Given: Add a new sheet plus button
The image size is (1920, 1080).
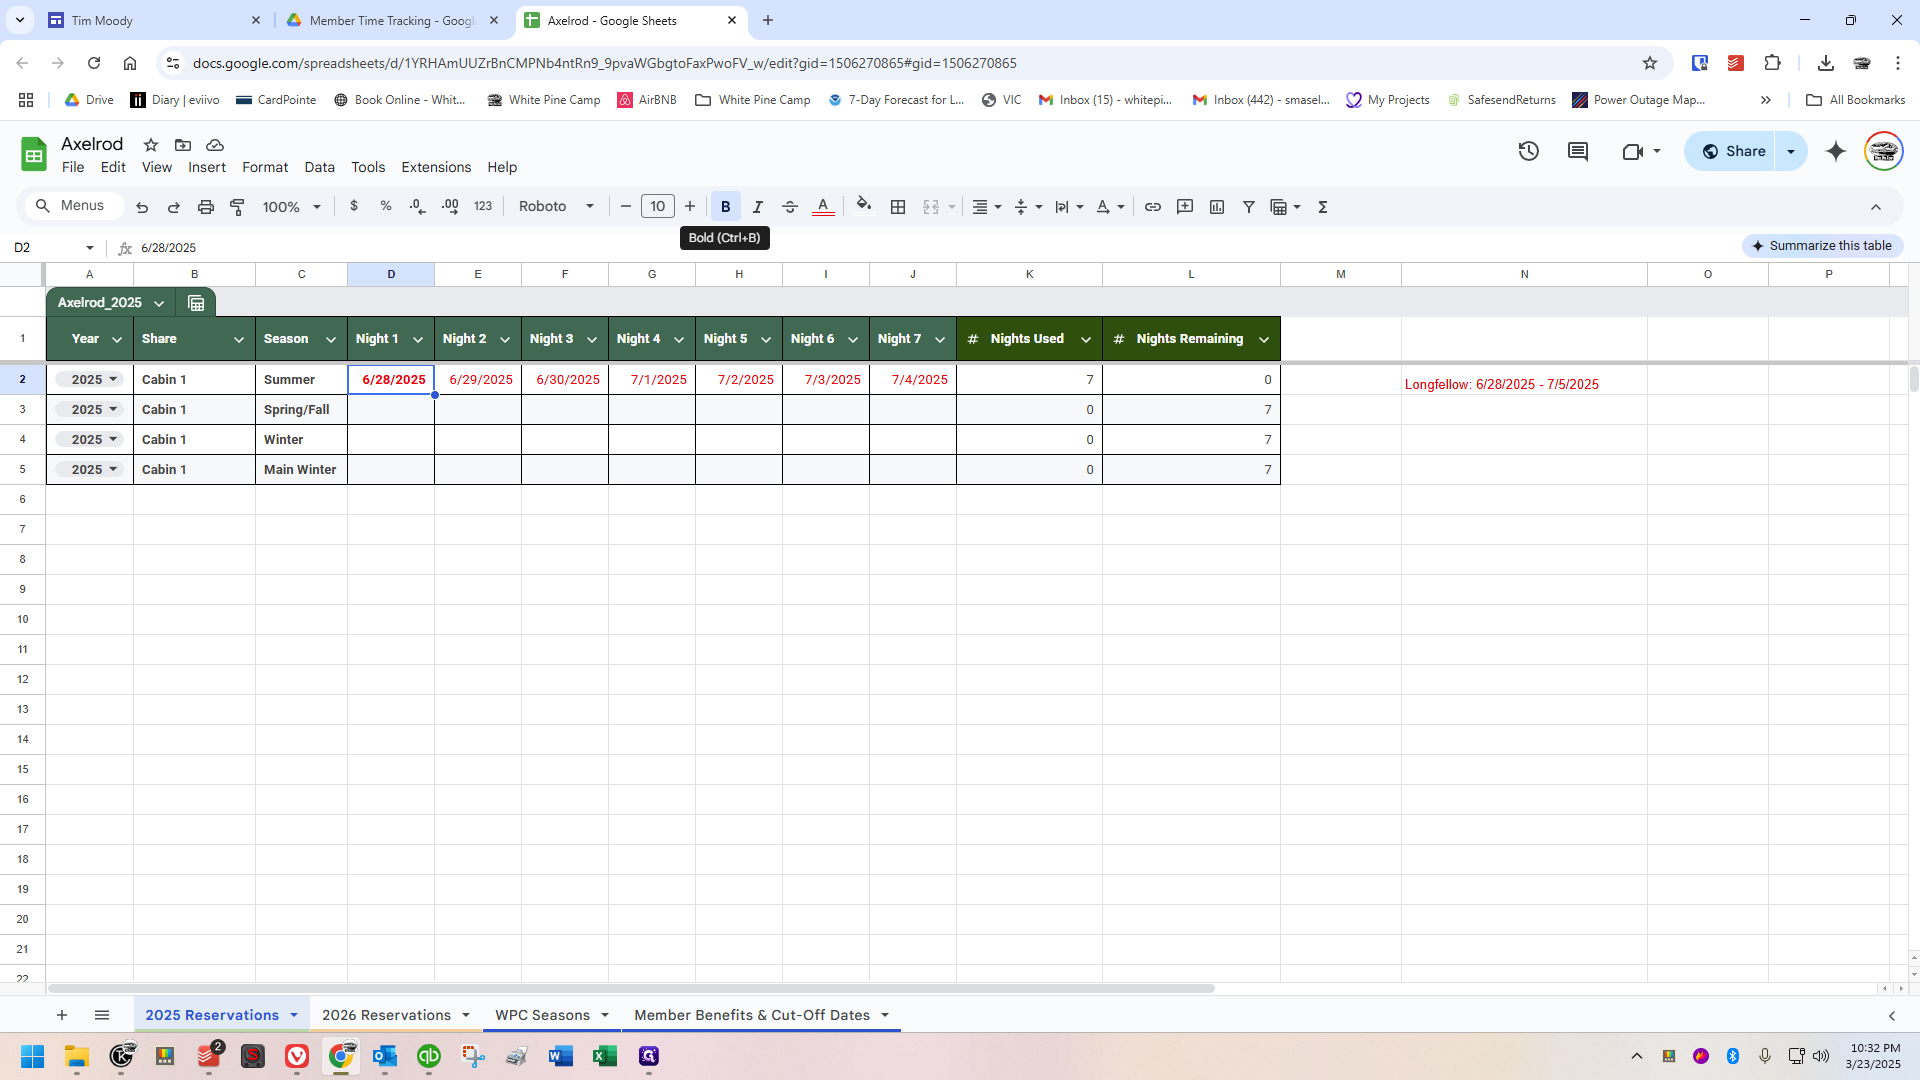Looking at the screenshot, I should [62, 1015].
